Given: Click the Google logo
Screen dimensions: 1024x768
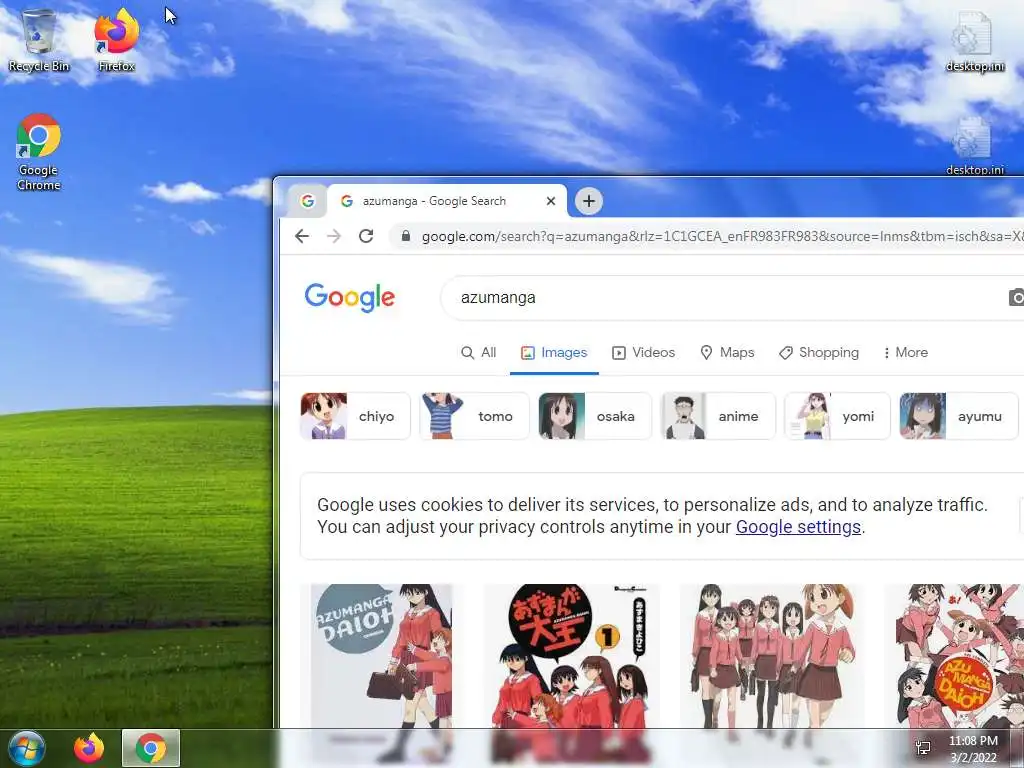Looking at the screenshot, I should 349,298.
